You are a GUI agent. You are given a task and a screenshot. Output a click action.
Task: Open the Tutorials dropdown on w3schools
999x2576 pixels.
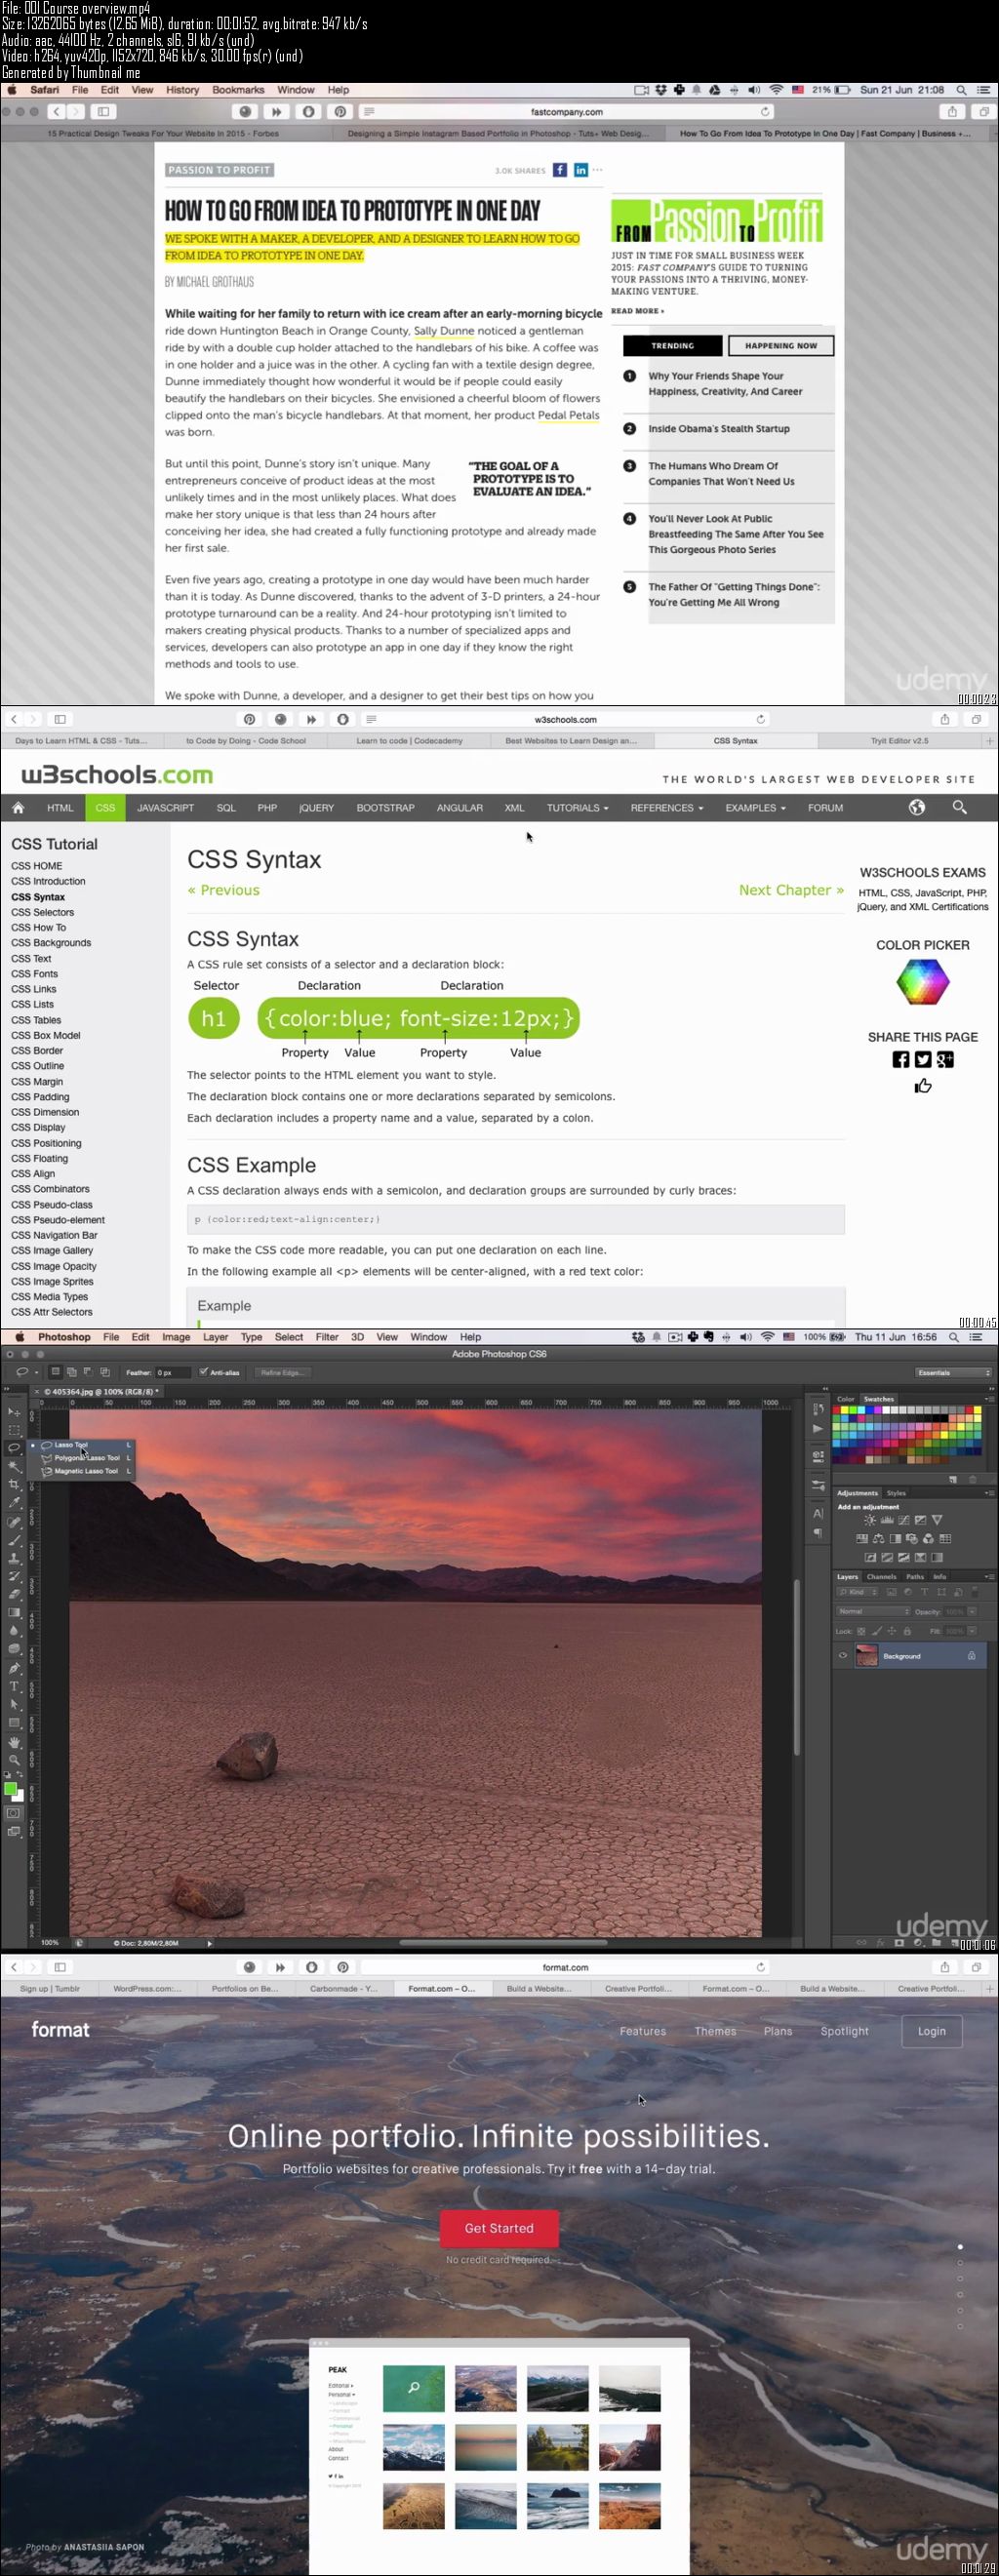pos(577,807)
